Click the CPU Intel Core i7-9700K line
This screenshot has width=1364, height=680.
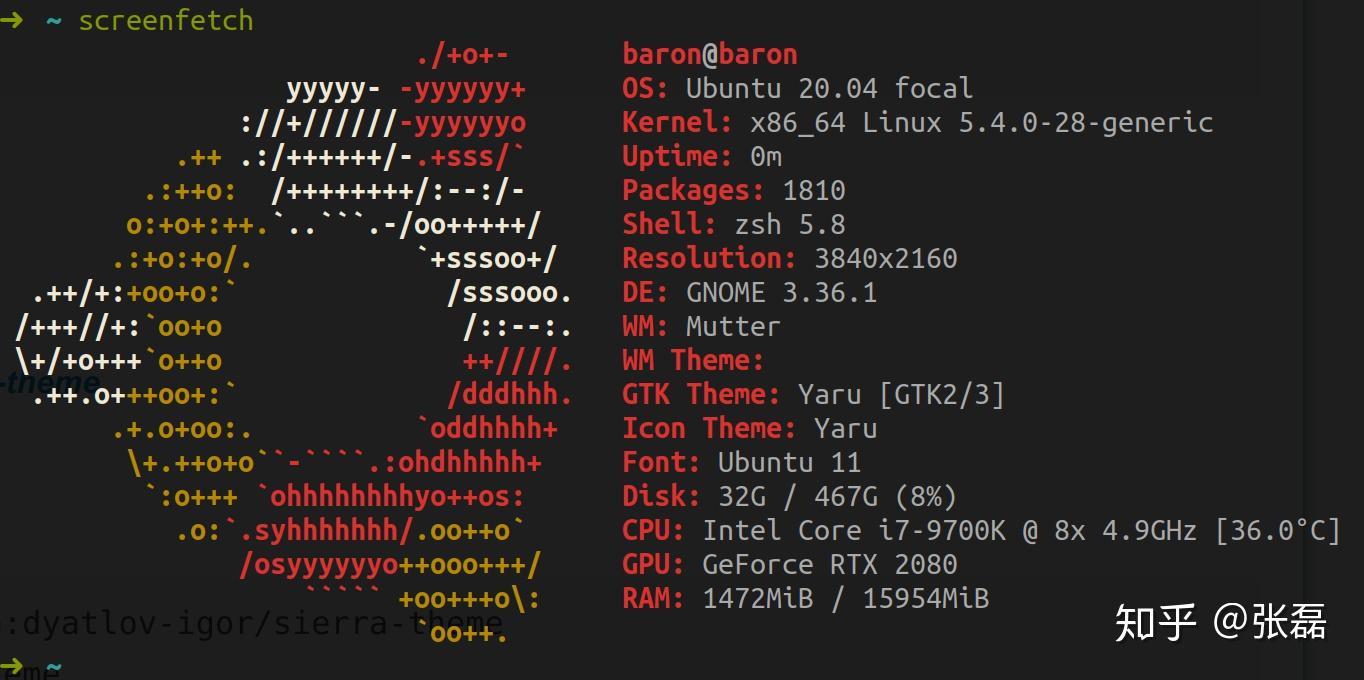point(981,530)
